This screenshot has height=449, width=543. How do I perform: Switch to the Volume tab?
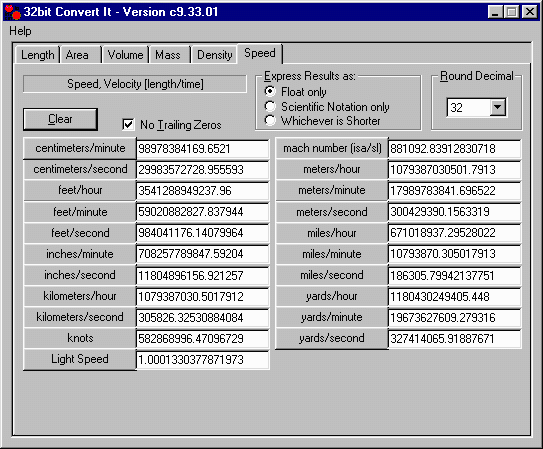(x=125, y=55)
